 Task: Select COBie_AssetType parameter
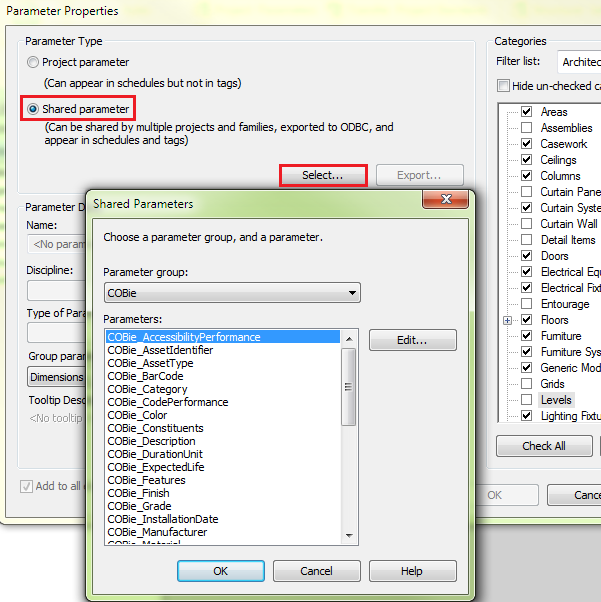(x=223, y=363)
